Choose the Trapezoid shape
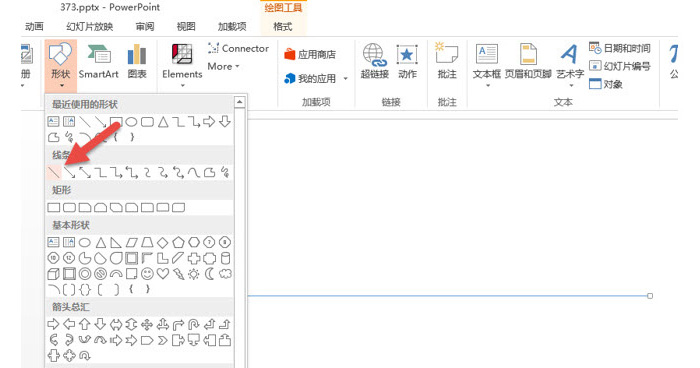The image size is (700, 368). [x=147, y=243]
